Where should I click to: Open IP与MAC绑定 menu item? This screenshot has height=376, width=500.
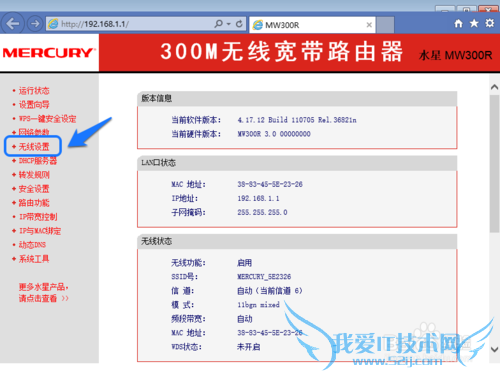coord(40,231)
